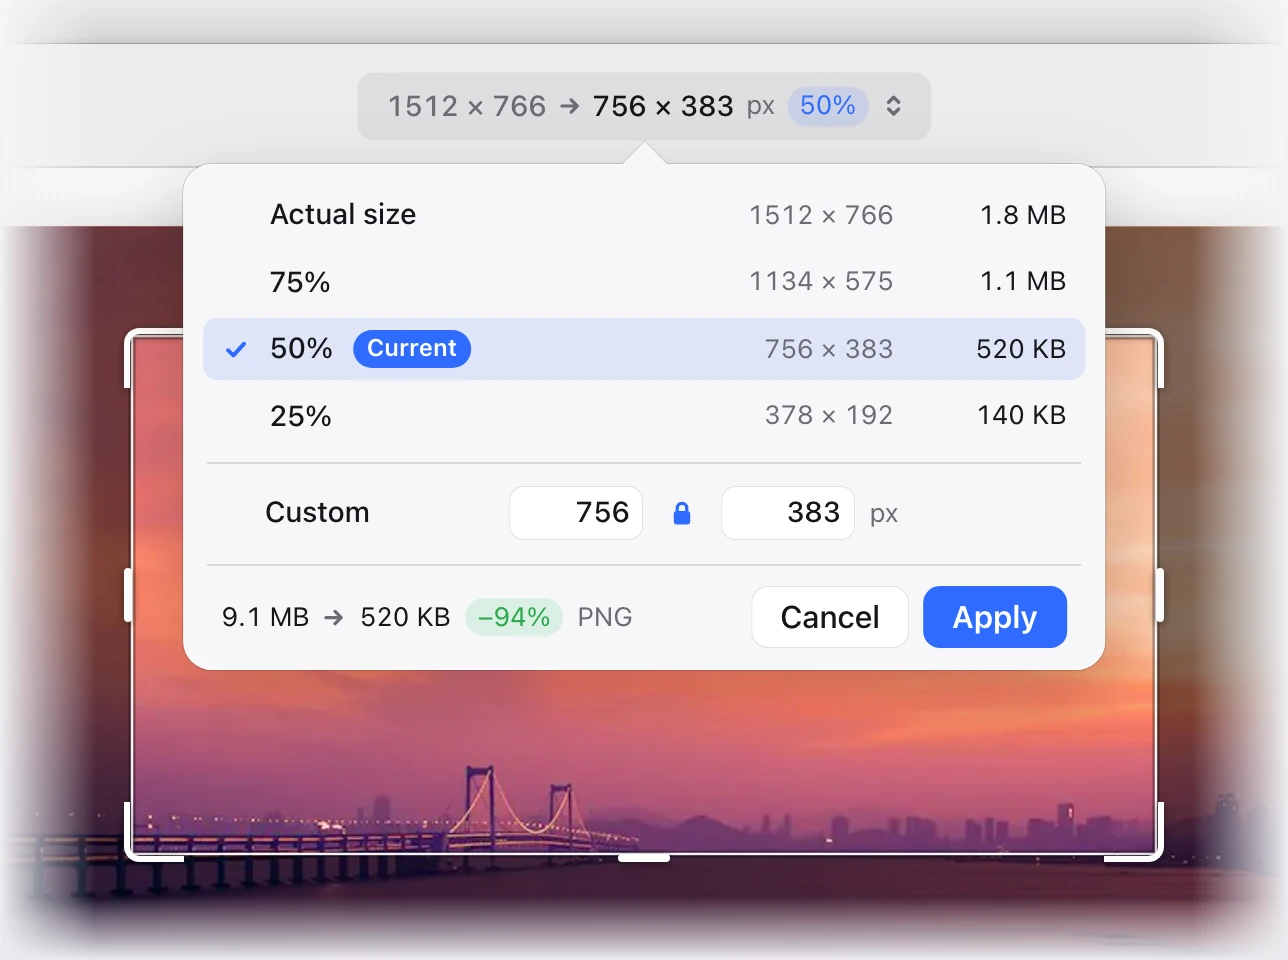
Task: Choose the 25% size option
Action: pyautogui.click(x=644, y=416)
